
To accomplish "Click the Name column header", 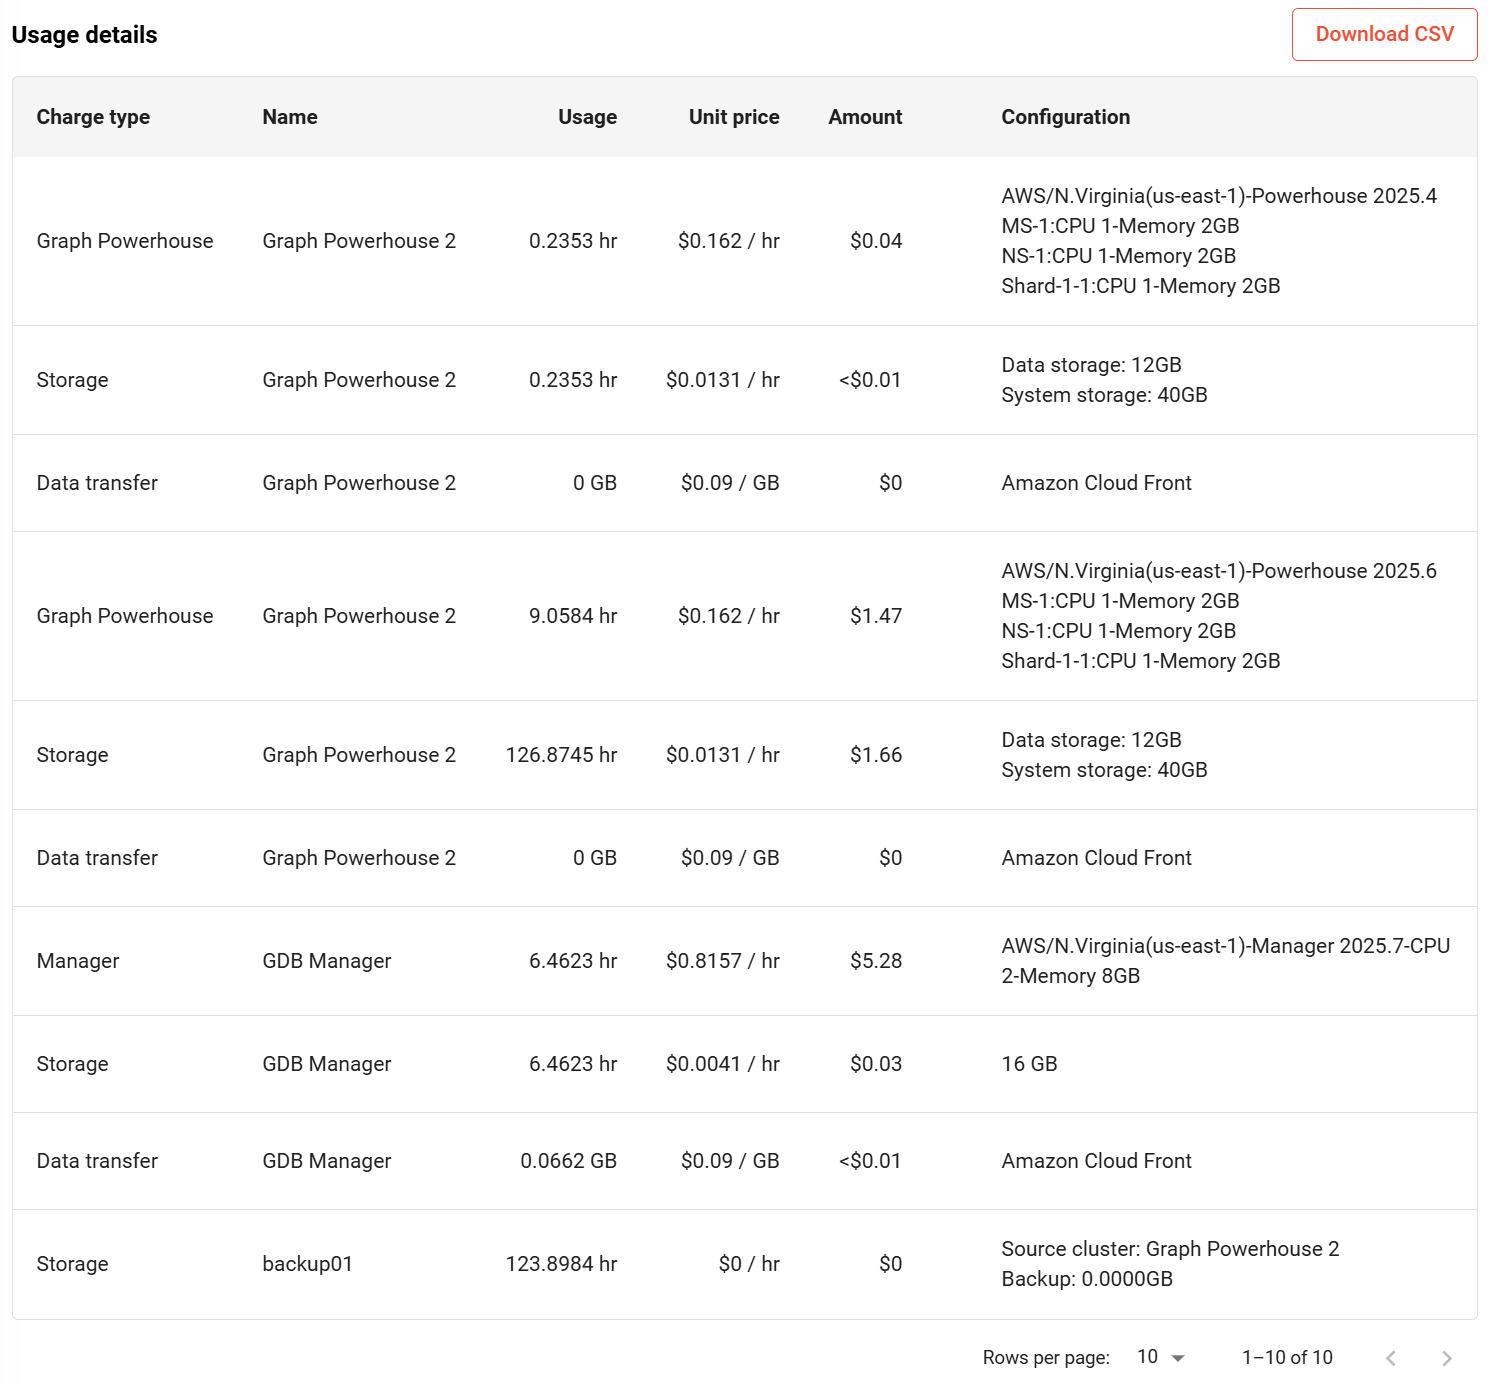I will (x=290, y=117).
